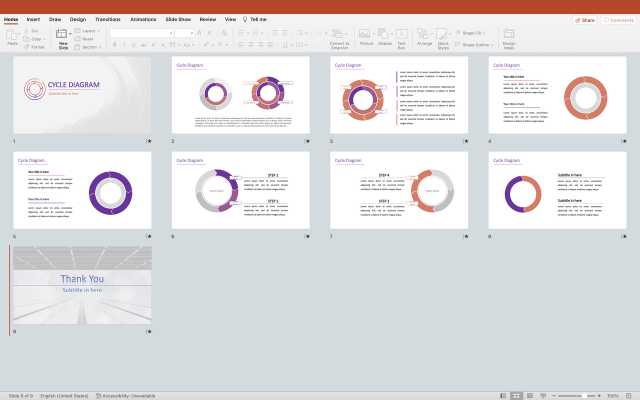This screenshot has width=640, height=400.
Task: Open the Slide Show tab
Action: coord(178,19)
